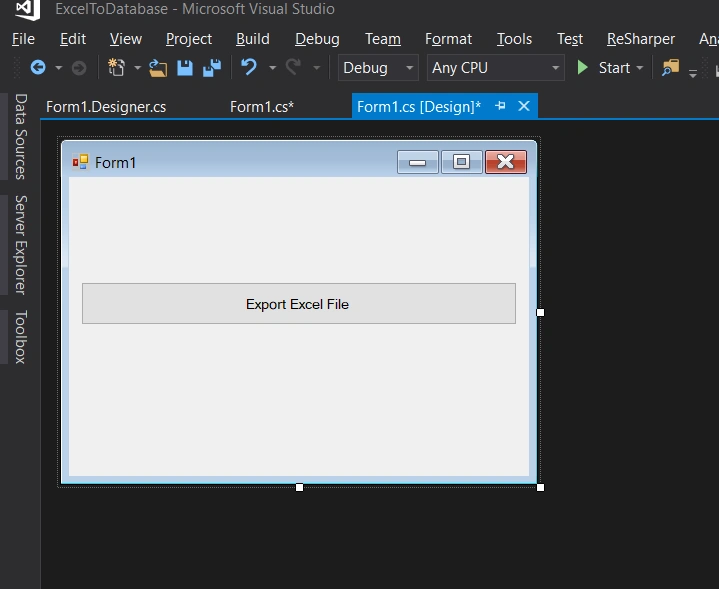This screenshot has height=589, width=719.
Task: Click the Navigate Backward arrow icon
Action: pyautogui.click(x=38, y=68)
